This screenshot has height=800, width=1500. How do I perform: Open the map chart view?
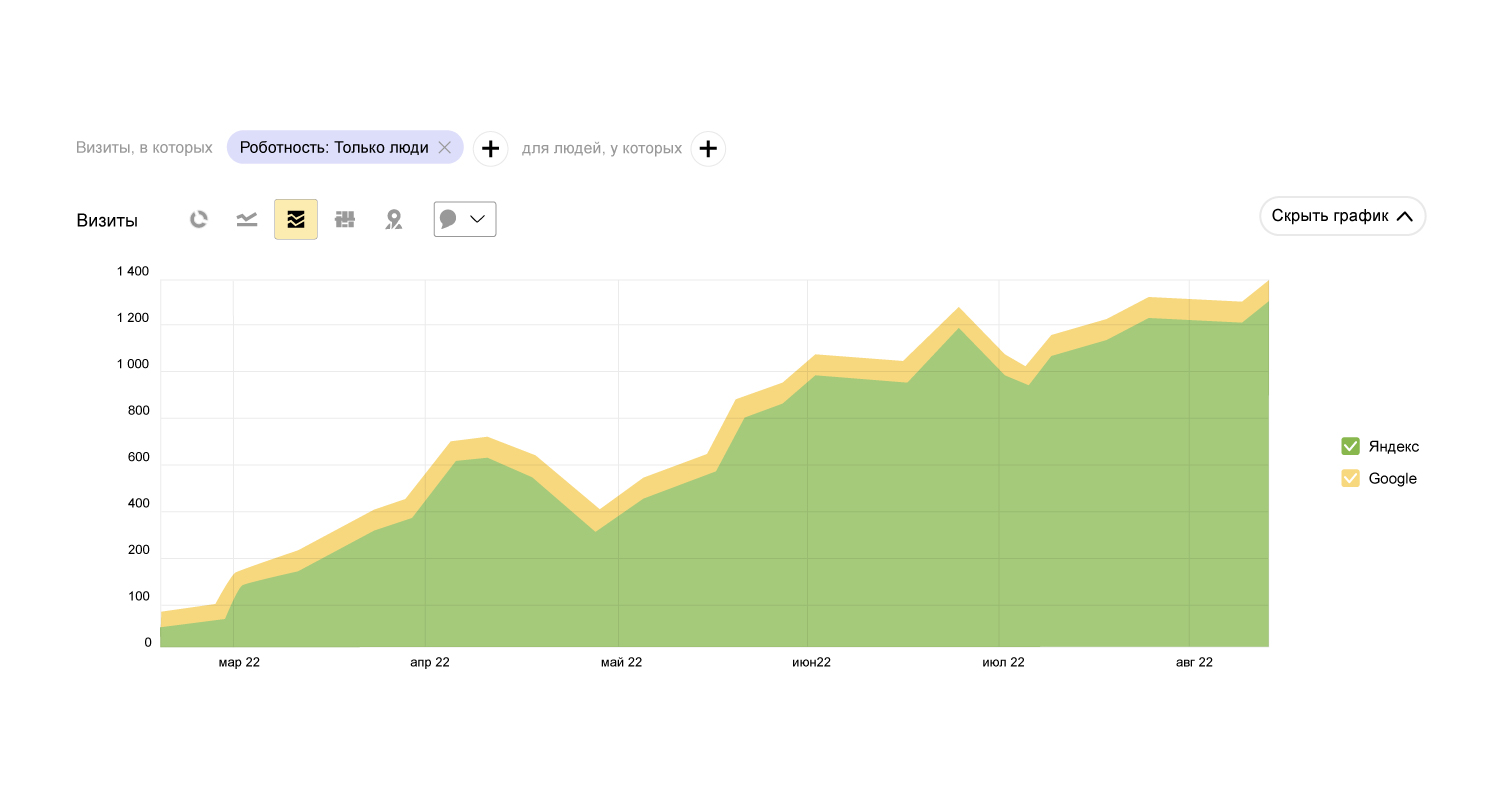coord(394,219)
